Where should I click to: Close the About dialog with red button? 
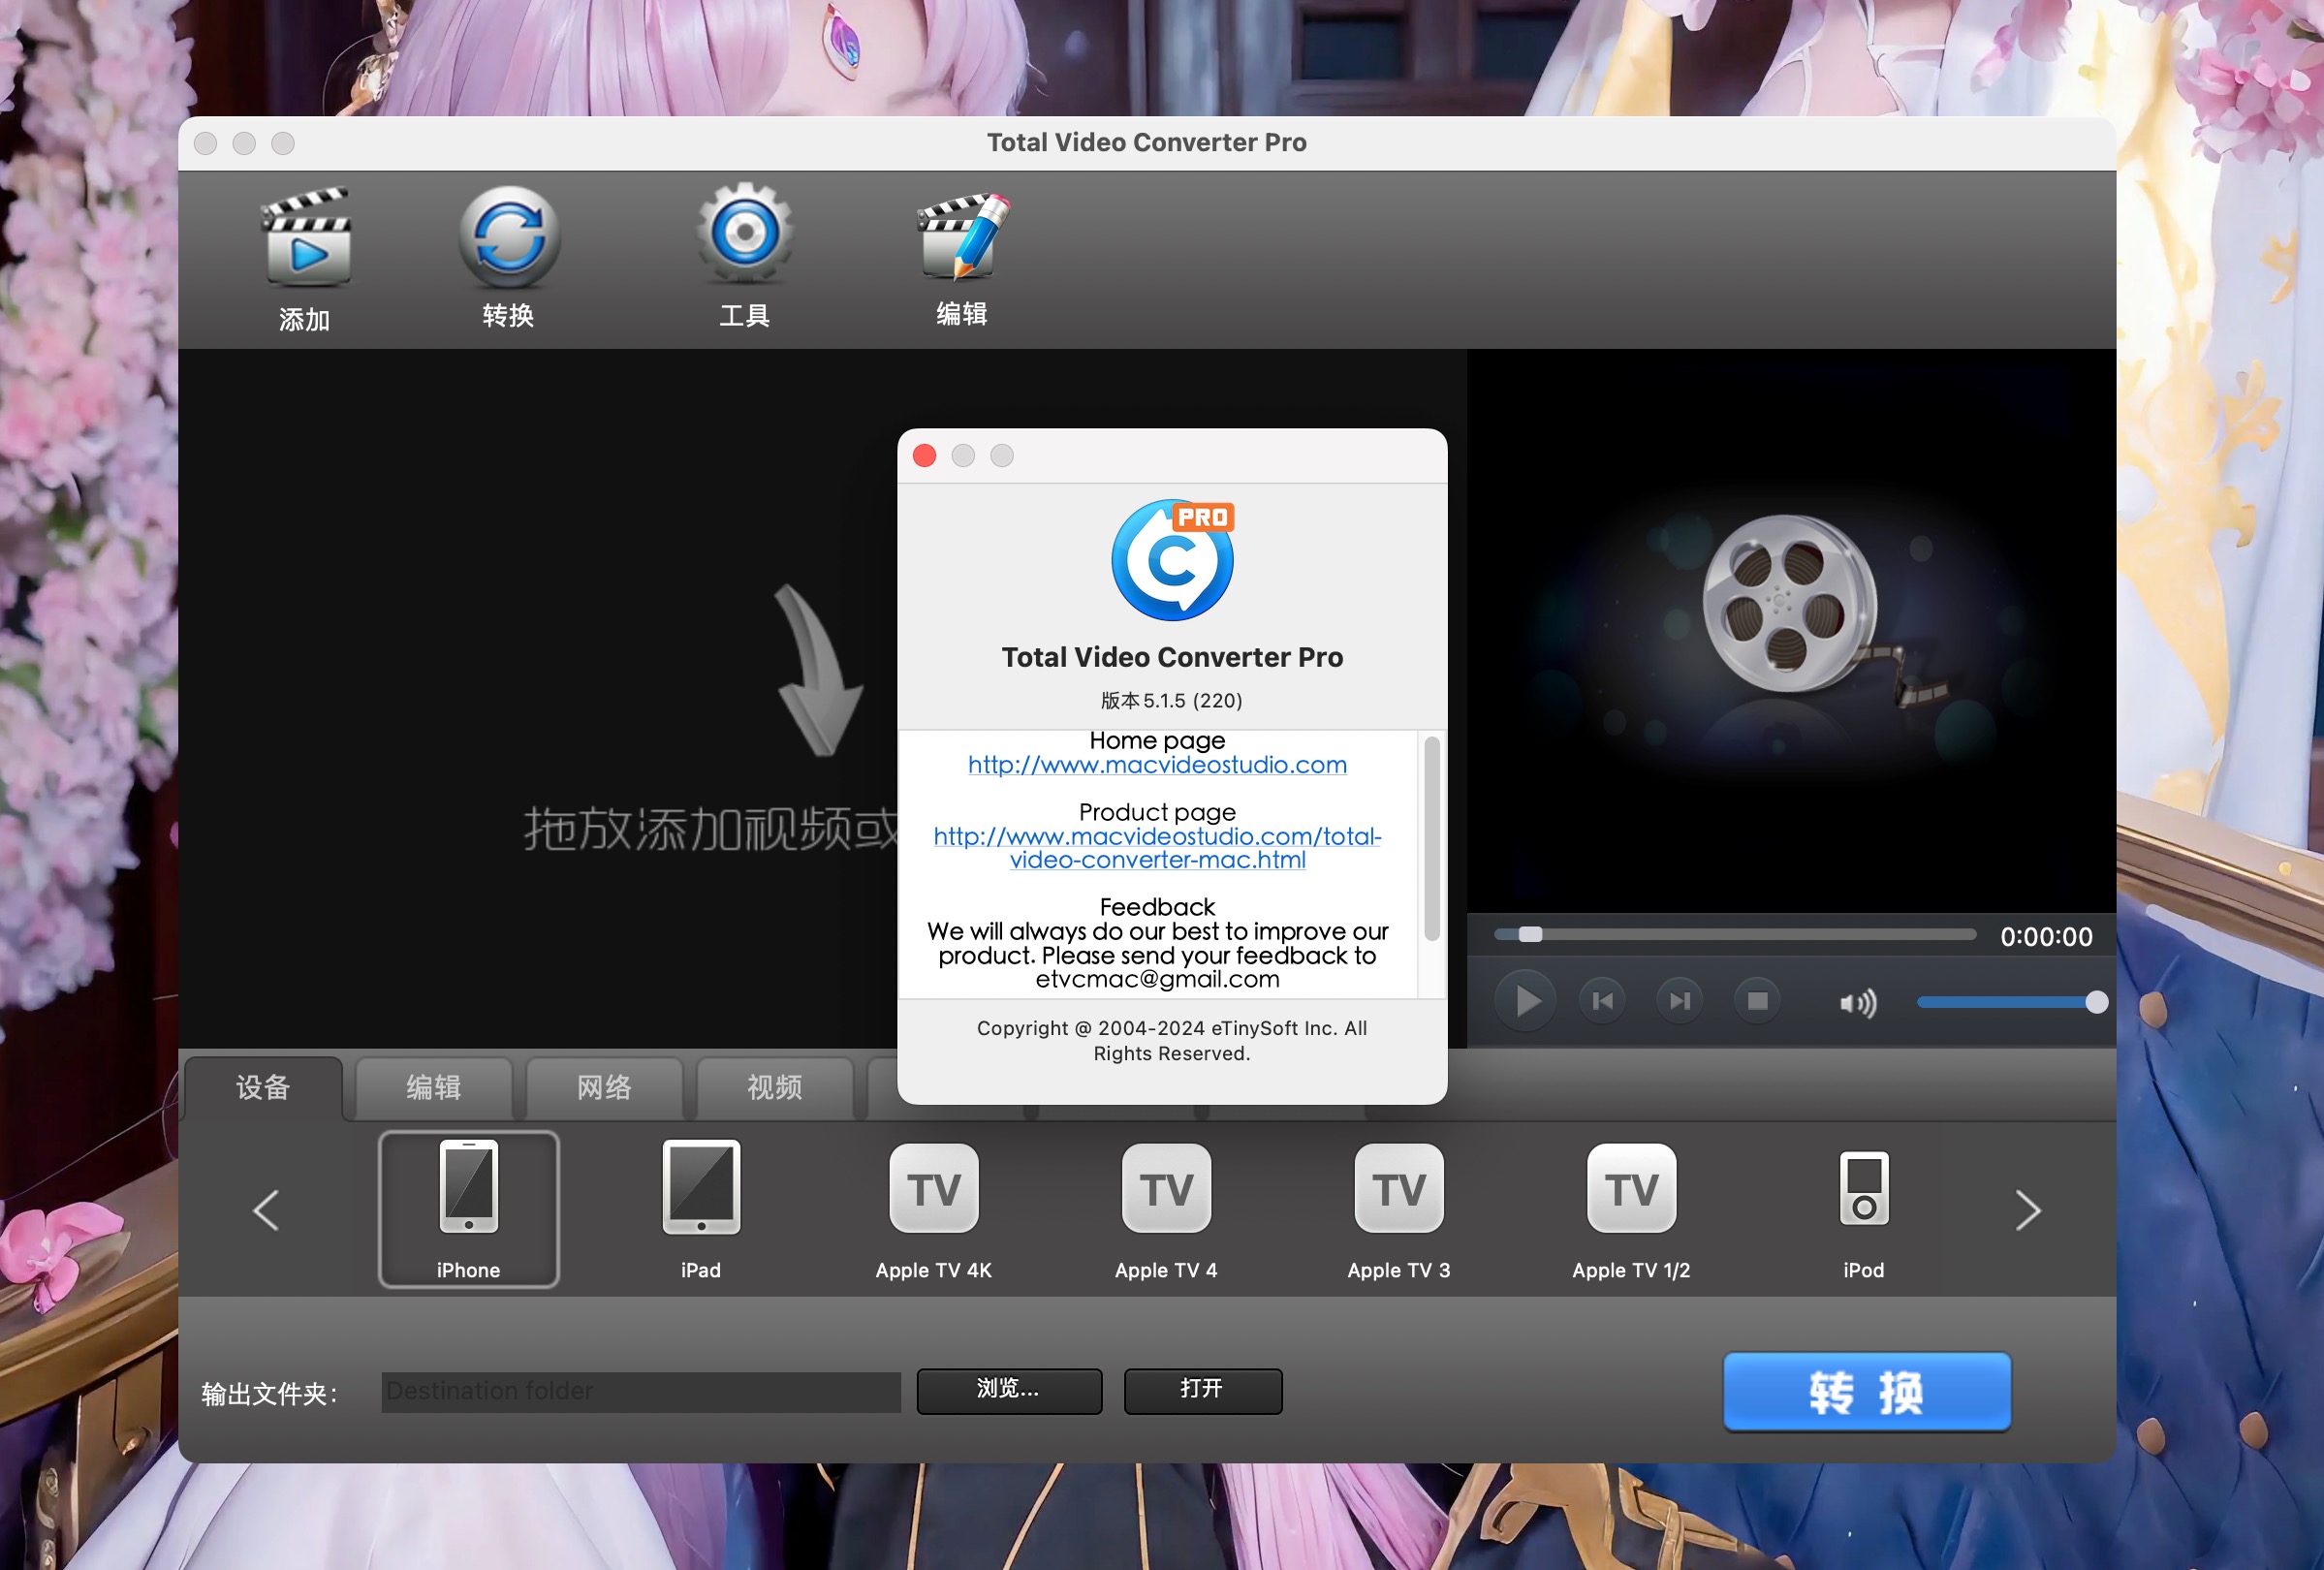[x=925, y=456]
